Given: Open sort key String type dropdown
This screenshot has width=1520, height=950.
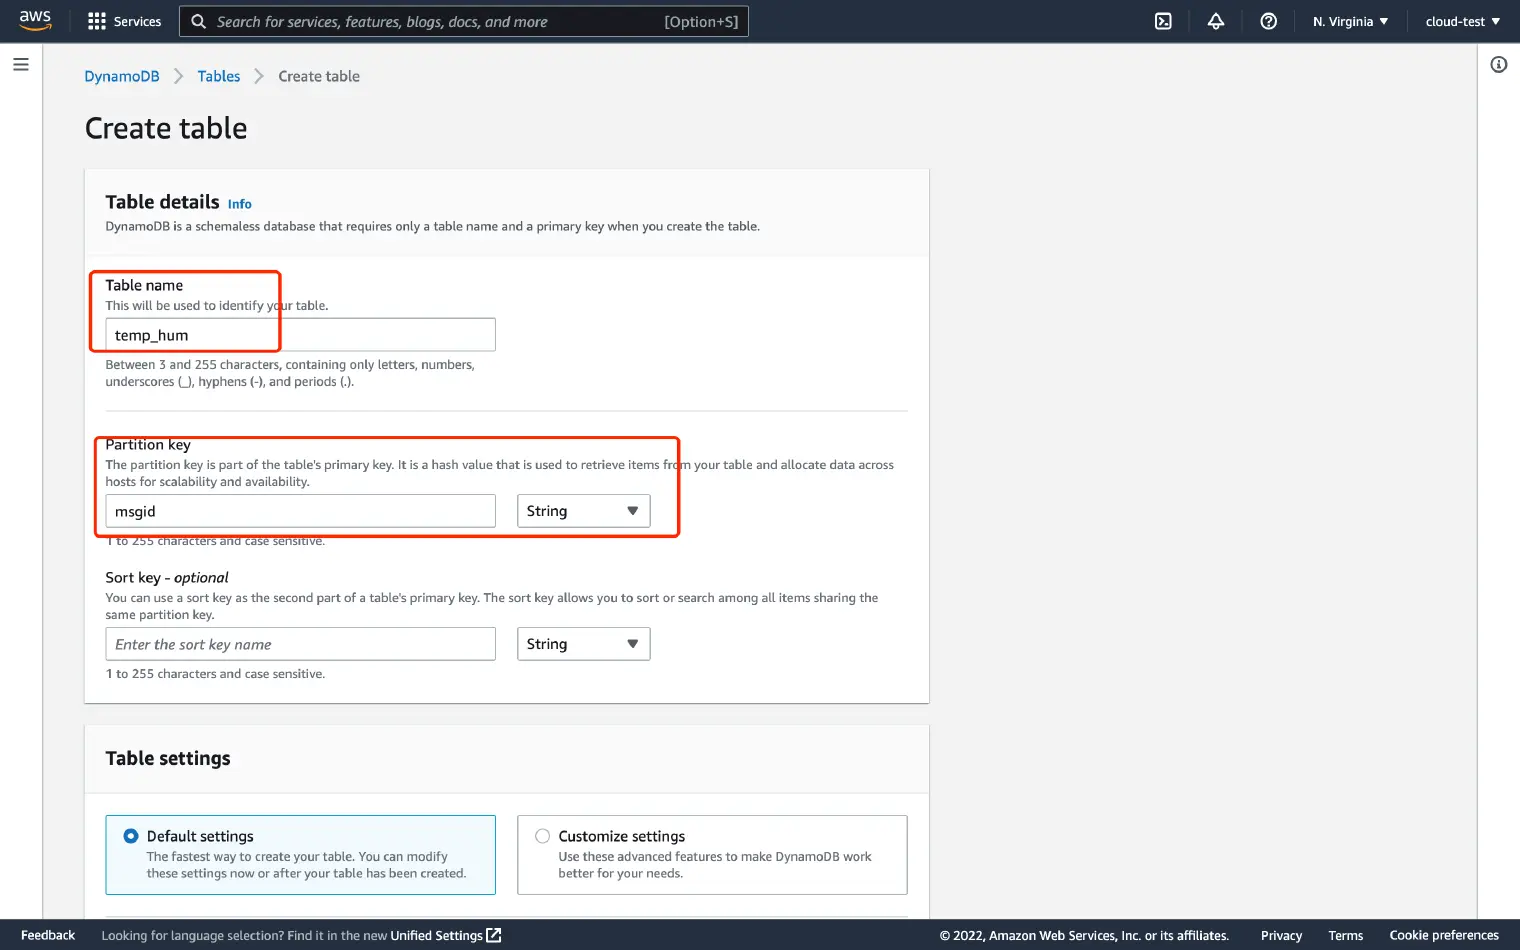Looking at the screenshot, I should (x=583, y=644).
